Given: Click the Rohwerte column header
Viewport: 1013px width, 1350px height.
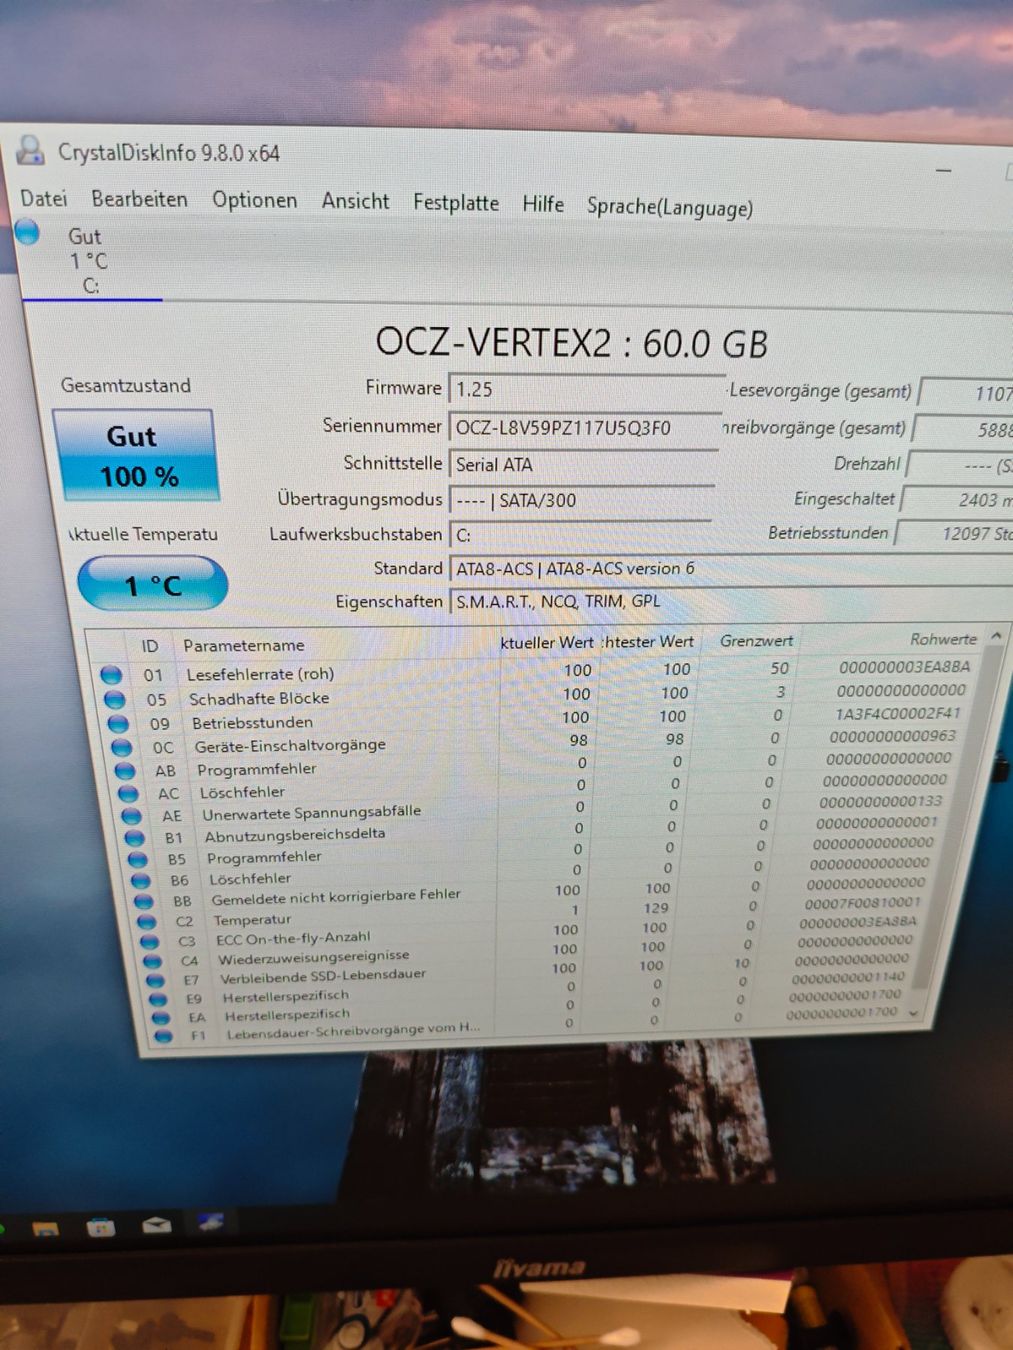Looking at the screenshot, I should (x=942, y=639).
